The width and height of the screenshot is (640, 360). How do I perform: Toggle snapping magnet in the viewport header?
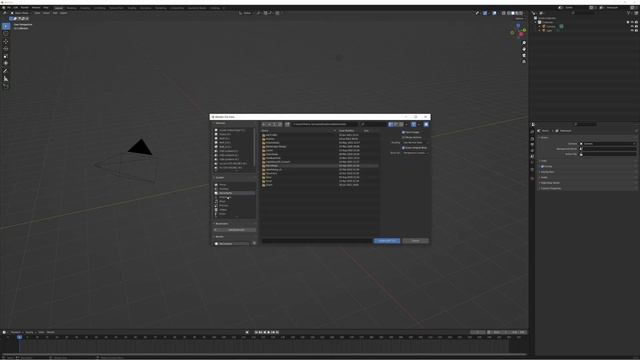(265, 13)
